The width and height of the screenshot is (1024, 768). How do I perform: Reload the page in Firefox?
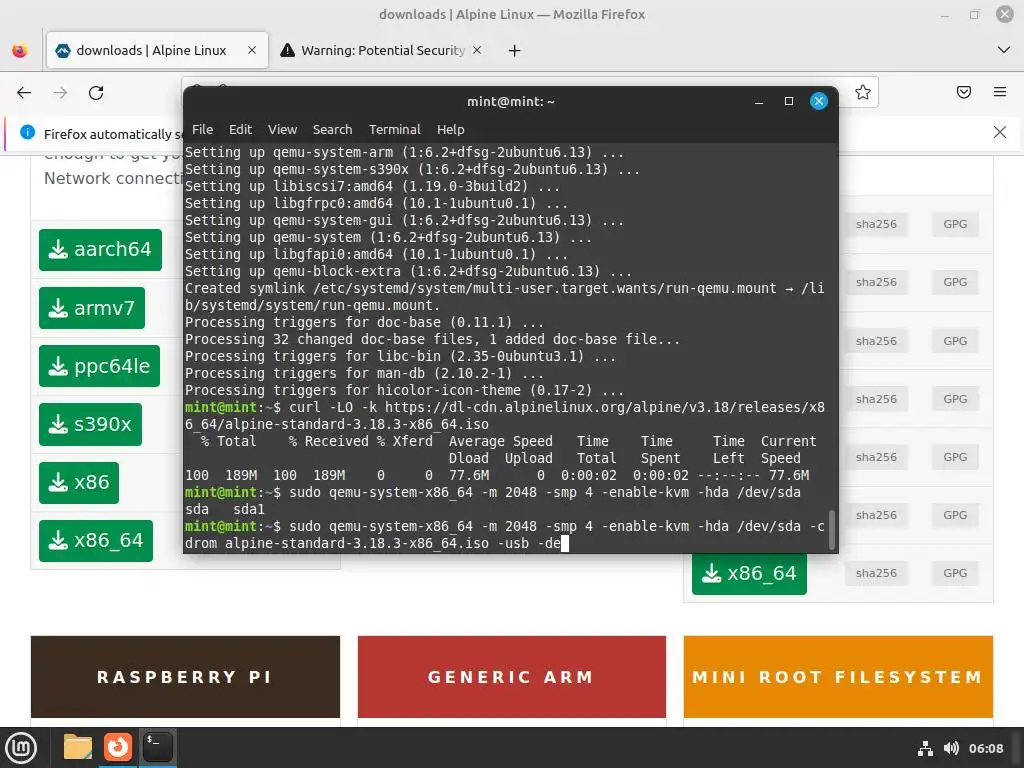coord(96,93)
